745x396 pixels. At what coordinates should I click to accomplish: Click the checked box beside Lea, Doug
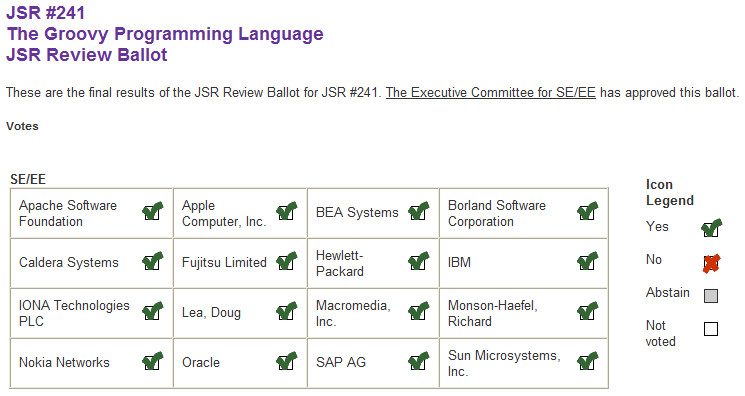pyautogui.click(x=287, y=311)
